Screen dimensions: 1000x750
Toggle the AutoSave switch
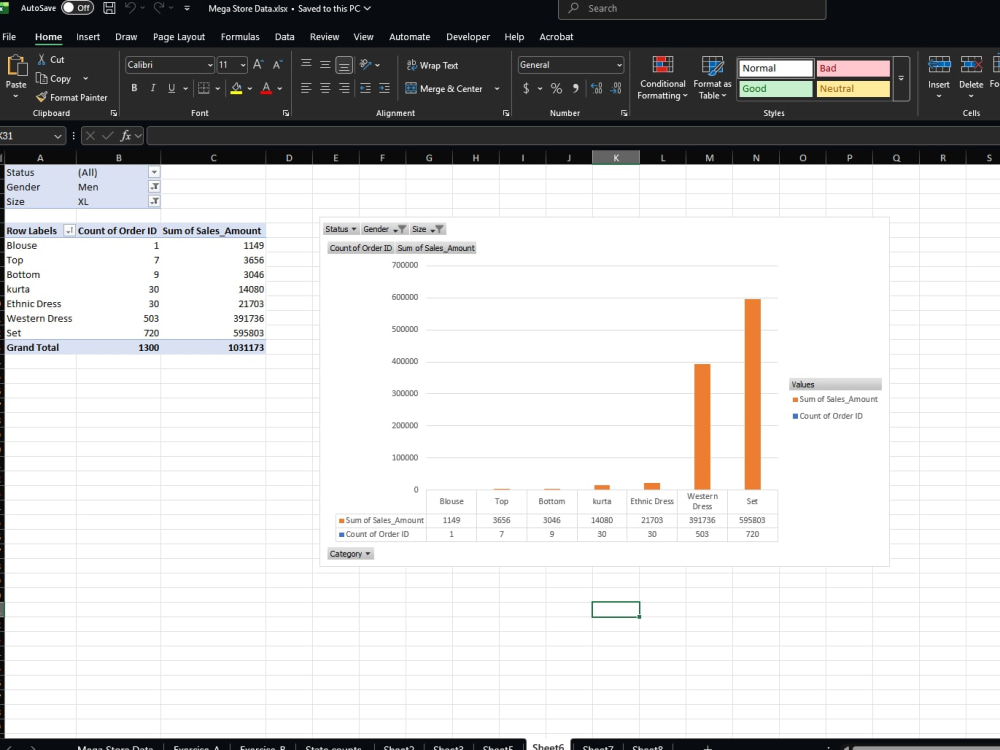point(77,8)
